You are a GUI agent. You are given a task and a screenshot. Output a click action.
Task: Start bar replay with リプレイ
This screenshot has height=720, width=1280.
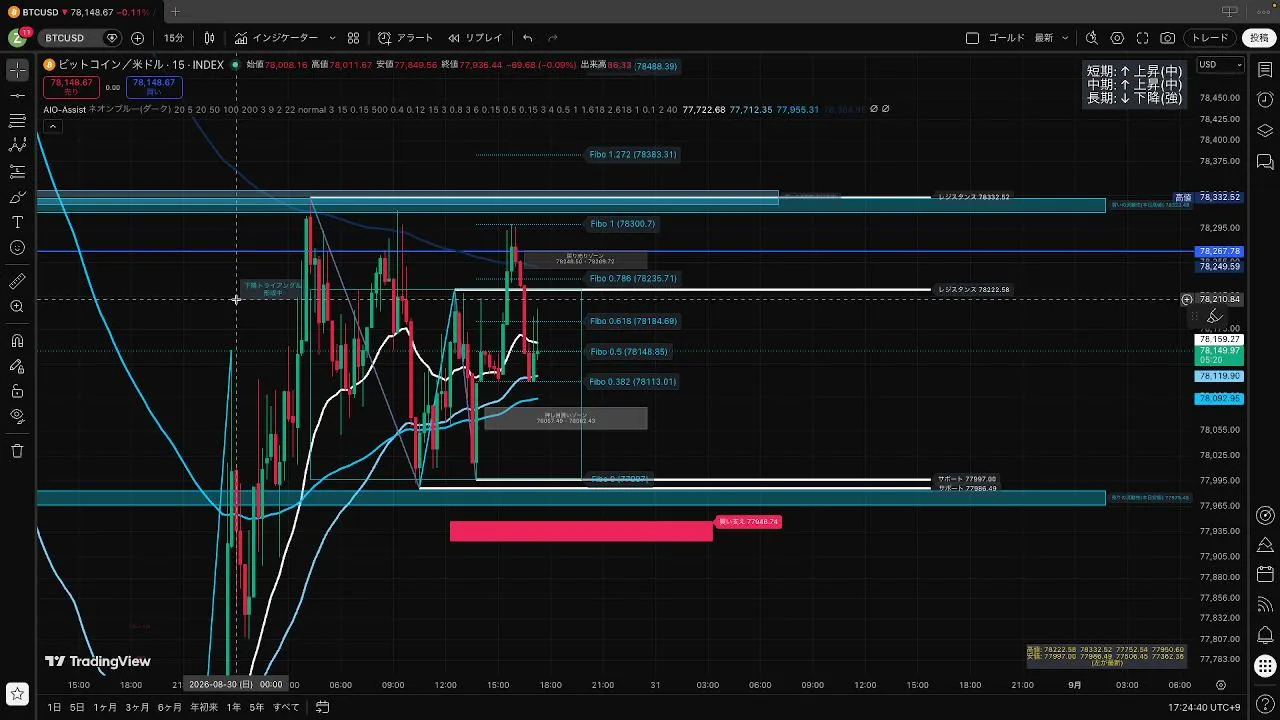(475, 38)
